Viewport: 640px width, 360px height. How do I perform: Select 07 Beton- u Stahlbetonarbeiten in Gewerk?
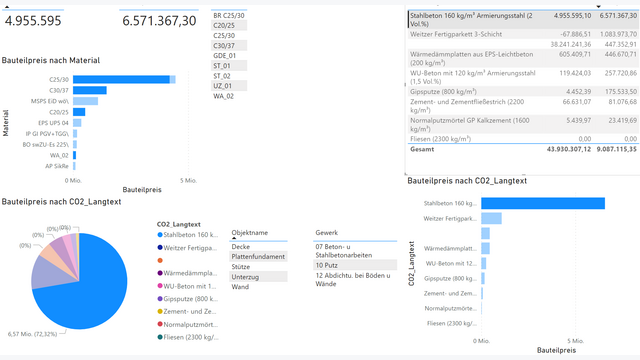click(355, 251)
